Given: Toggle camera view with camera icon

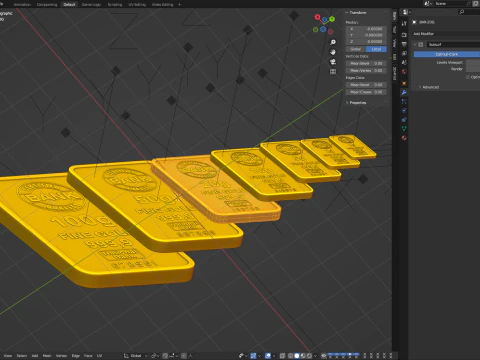Looking at the screenshot, I should [x=333, y=62].
